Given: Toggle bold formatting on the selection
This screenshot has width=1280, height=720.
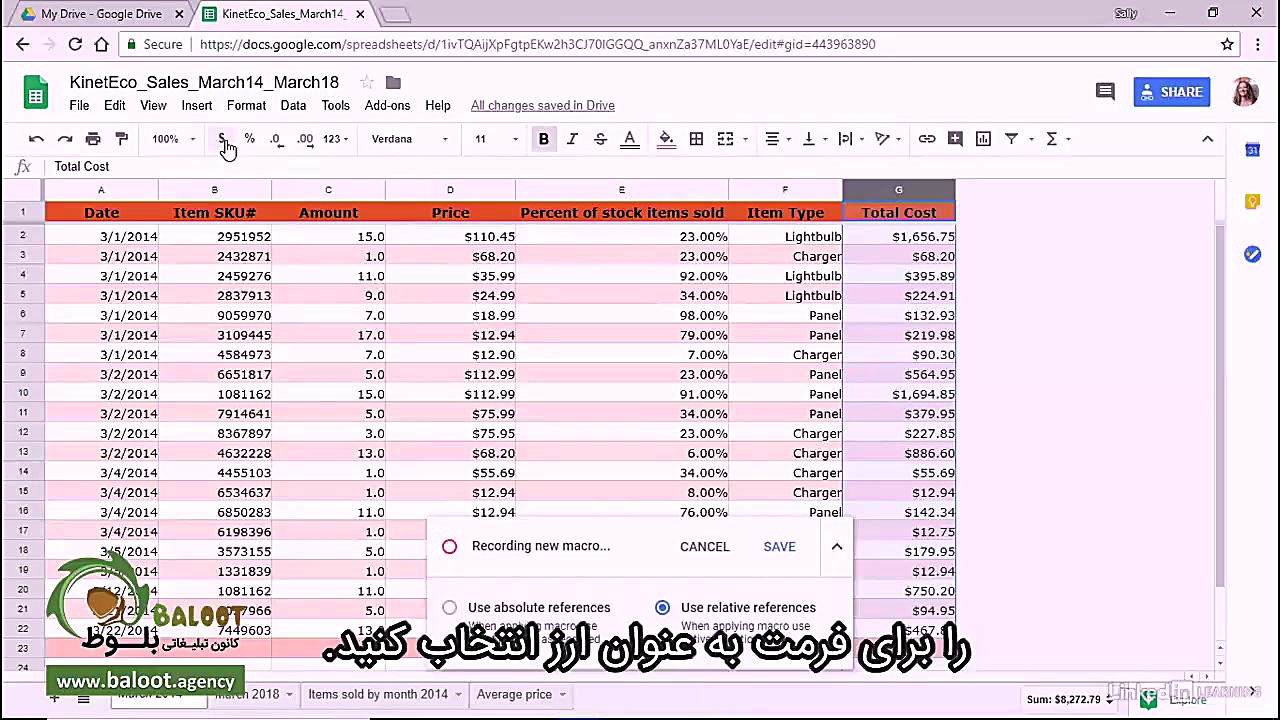Looking at the screenshot, I should 543,139.
